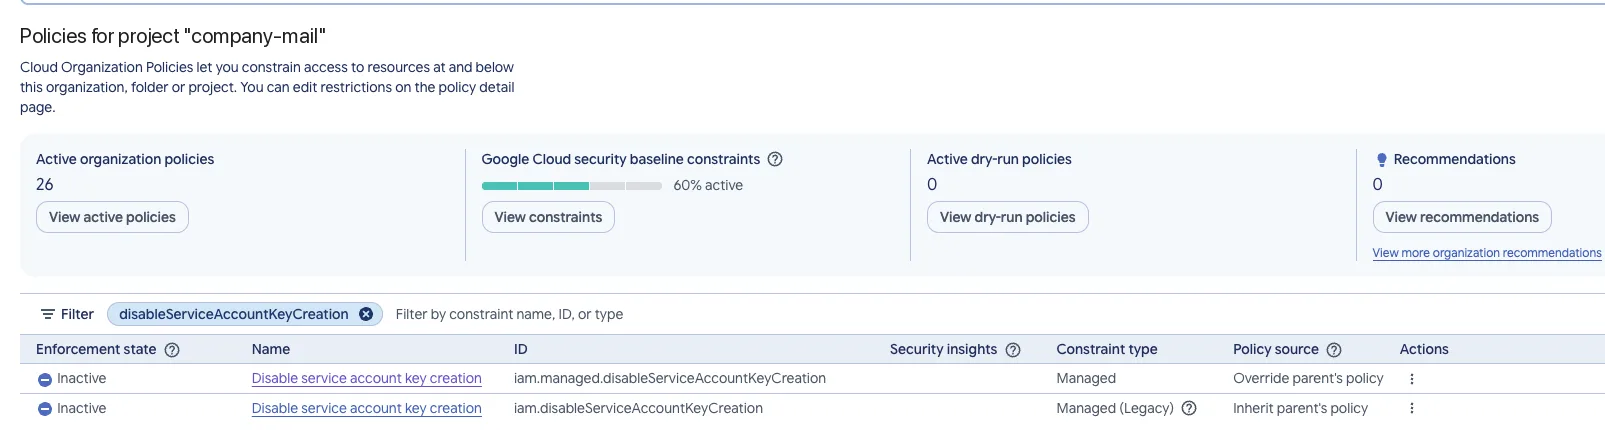
Task: Open Enforcement state help tooltip icon
Action: point(172,350)
